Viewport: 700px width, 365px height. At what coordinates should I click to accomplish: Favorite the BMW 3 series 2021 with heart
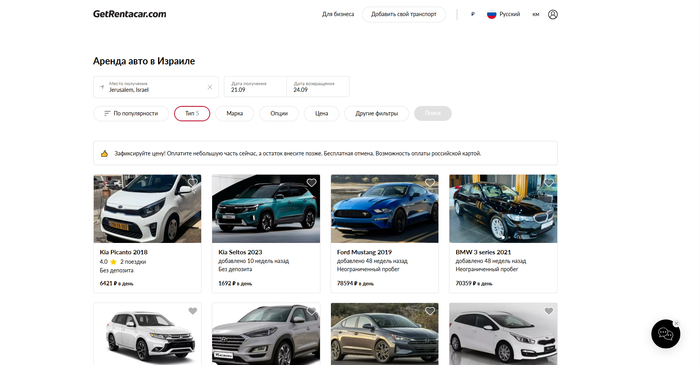(549, 182)
